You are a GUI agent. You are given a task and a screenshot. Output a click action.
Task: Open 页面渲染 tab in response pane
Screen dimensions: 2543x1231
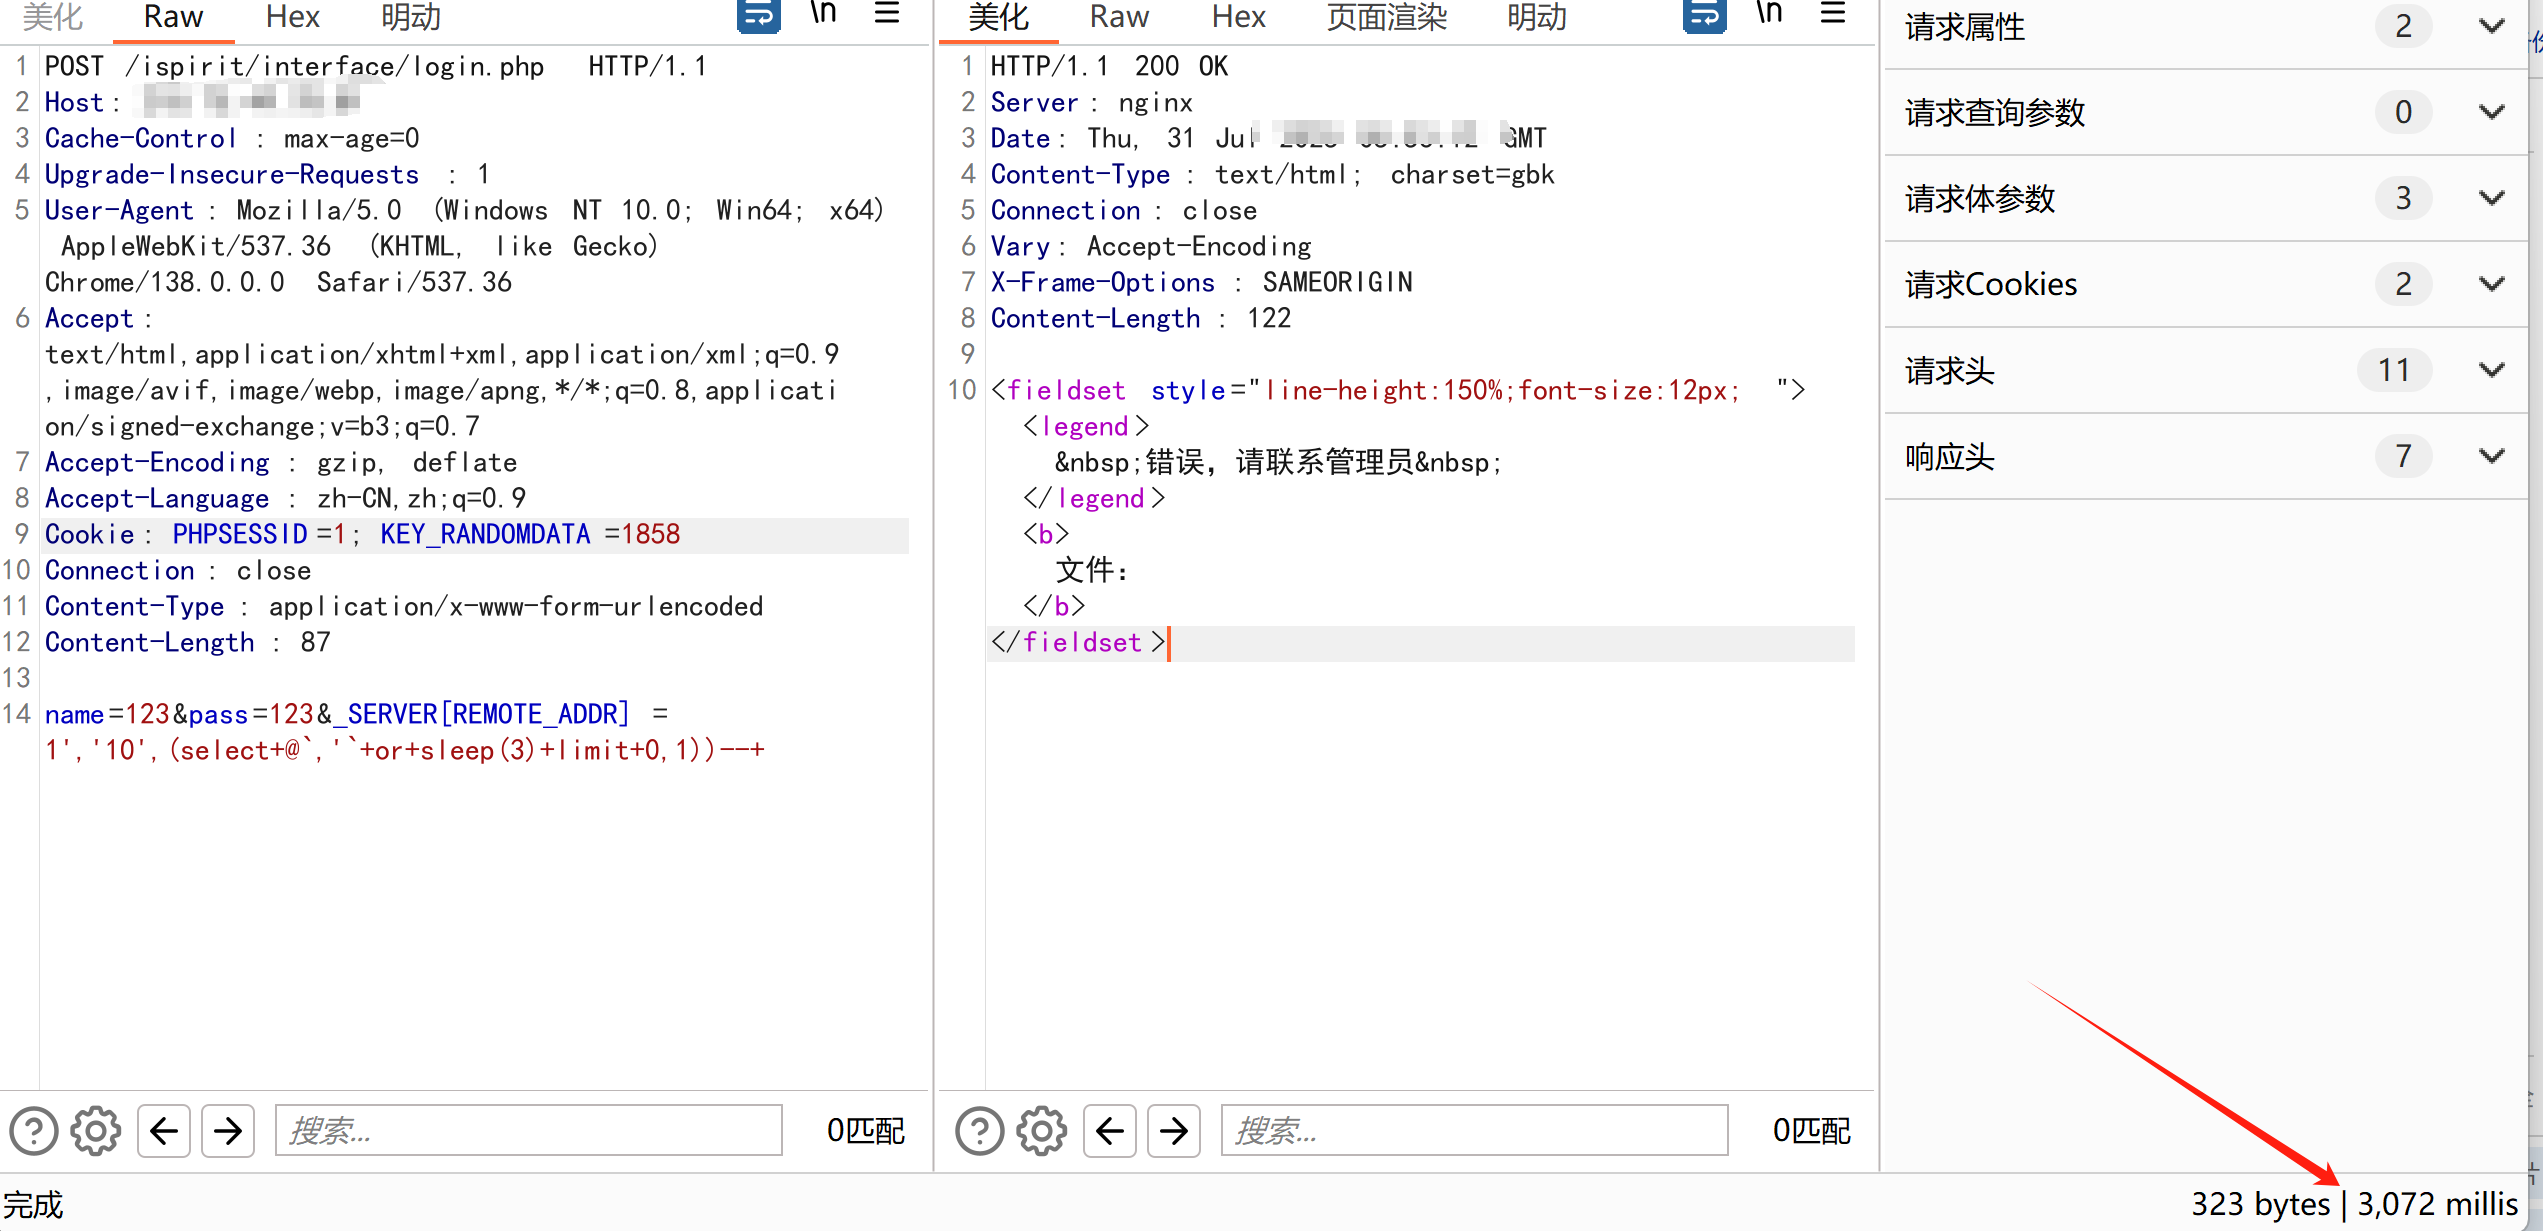pyautogui.click(x=1386, y=17)
